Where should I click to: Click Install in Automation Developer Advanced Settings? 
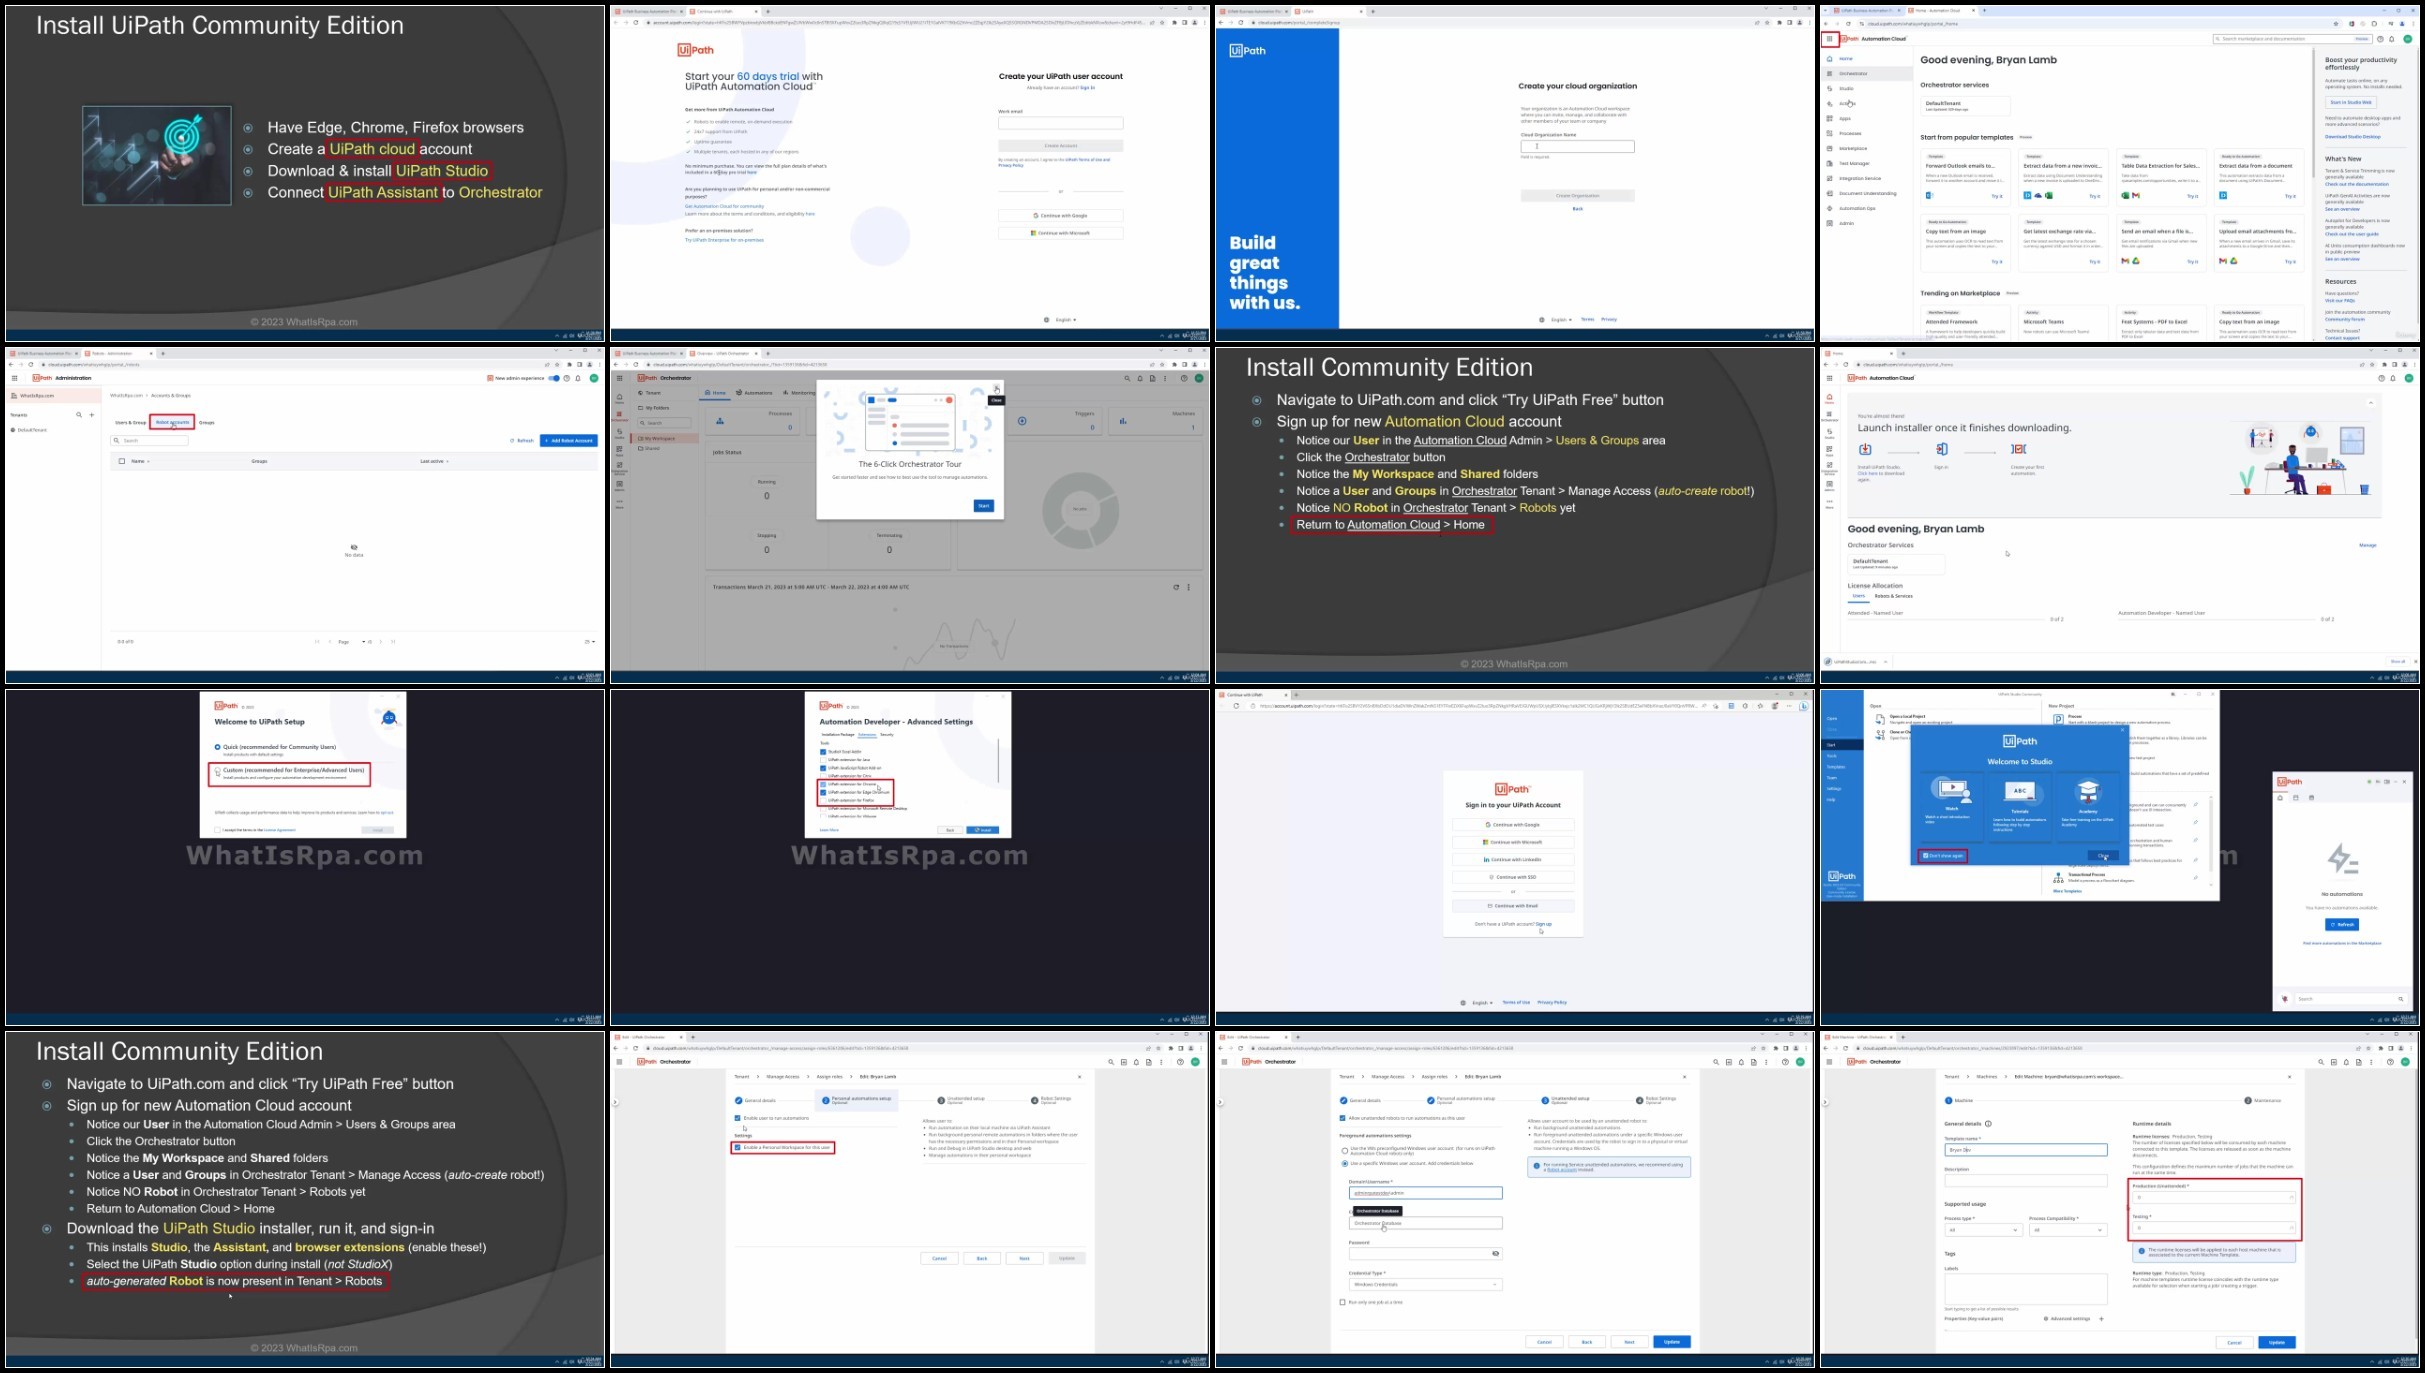point(984,830)
